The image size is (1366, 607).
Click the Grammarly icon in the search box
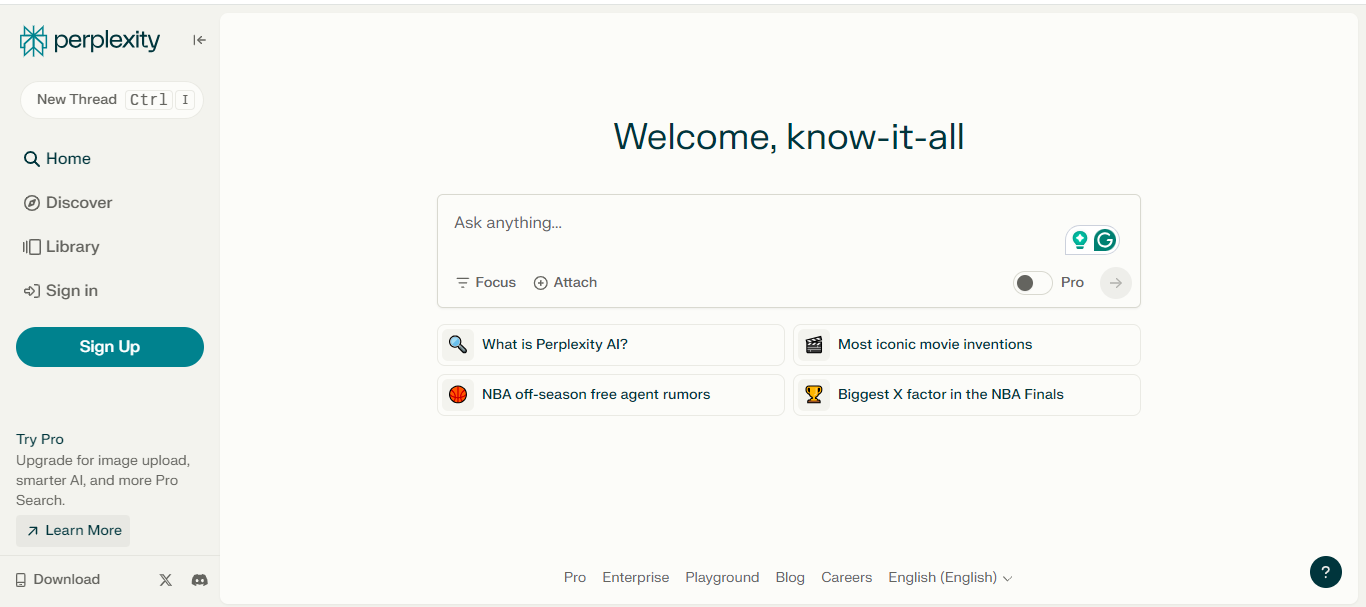click(x=1105, y=240)
